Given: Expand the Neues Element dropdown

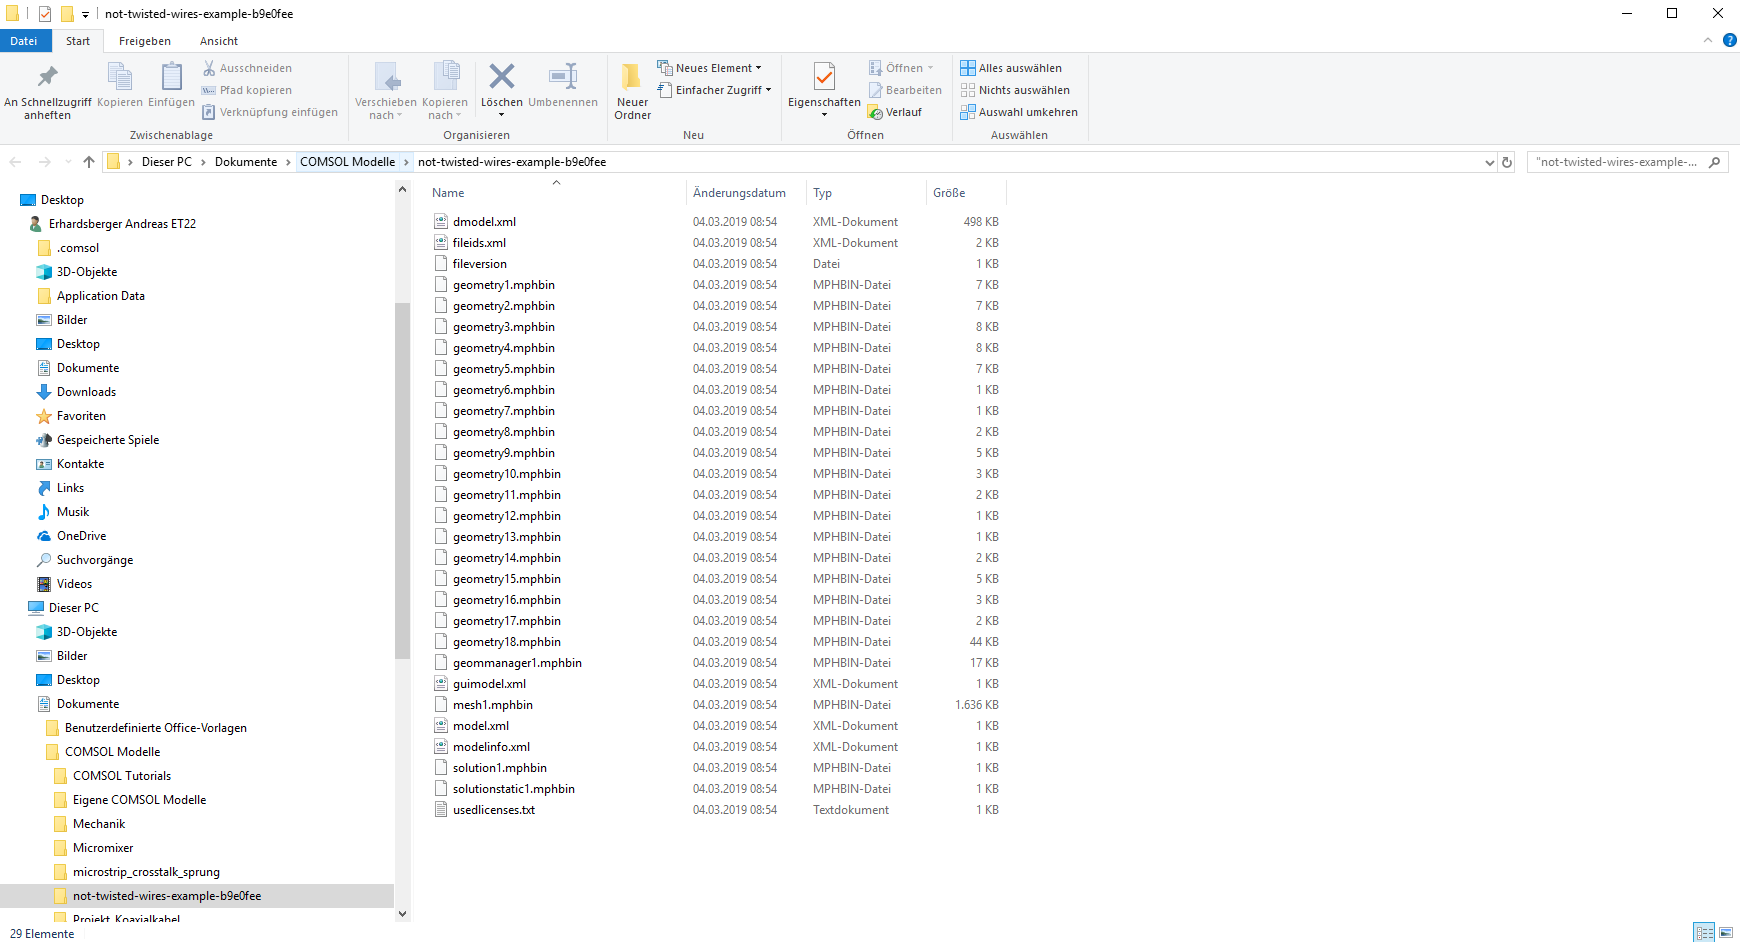Looking at the screenshot, I should coord(710,68).
